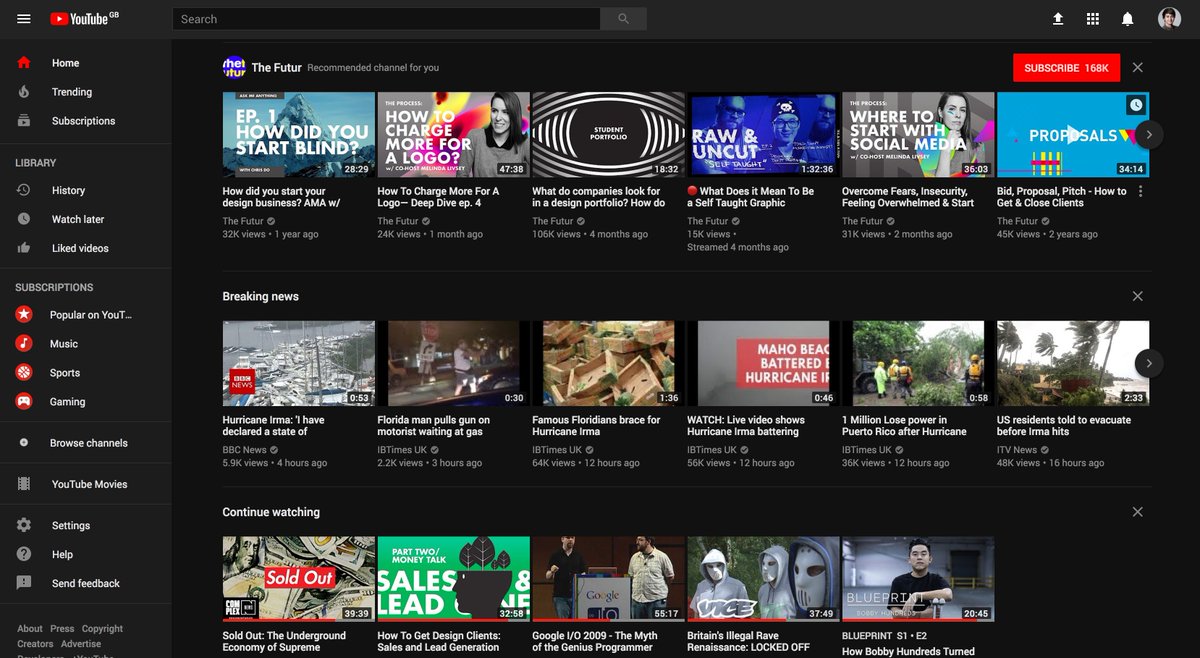The width and height of the screenshot is (1200, 658).
Task: Click the Music channel icon
Action: 24,344
